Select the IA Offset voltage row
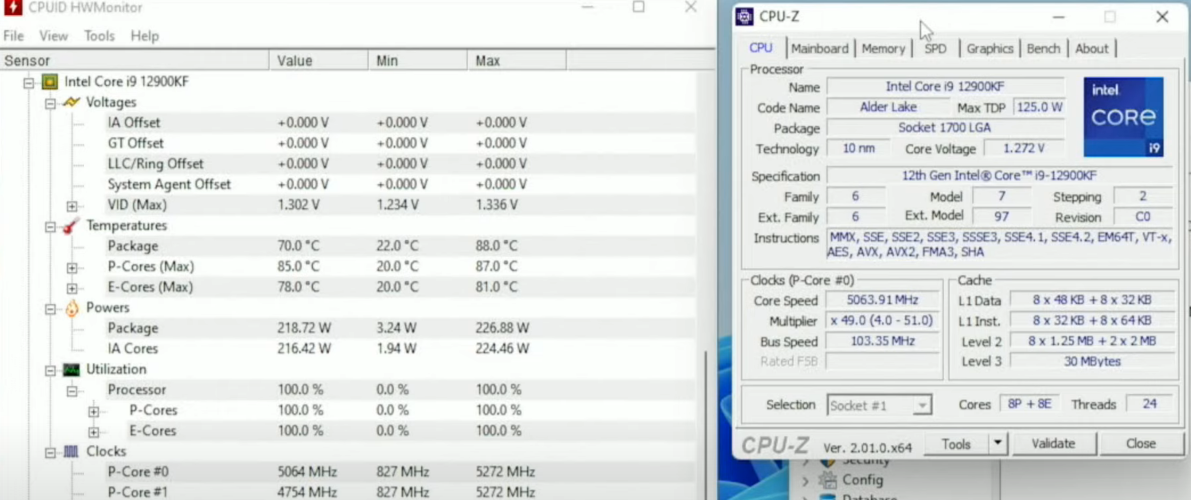Image resolution: width=1191 pixels, height=500 pixels. click(401, 123)
